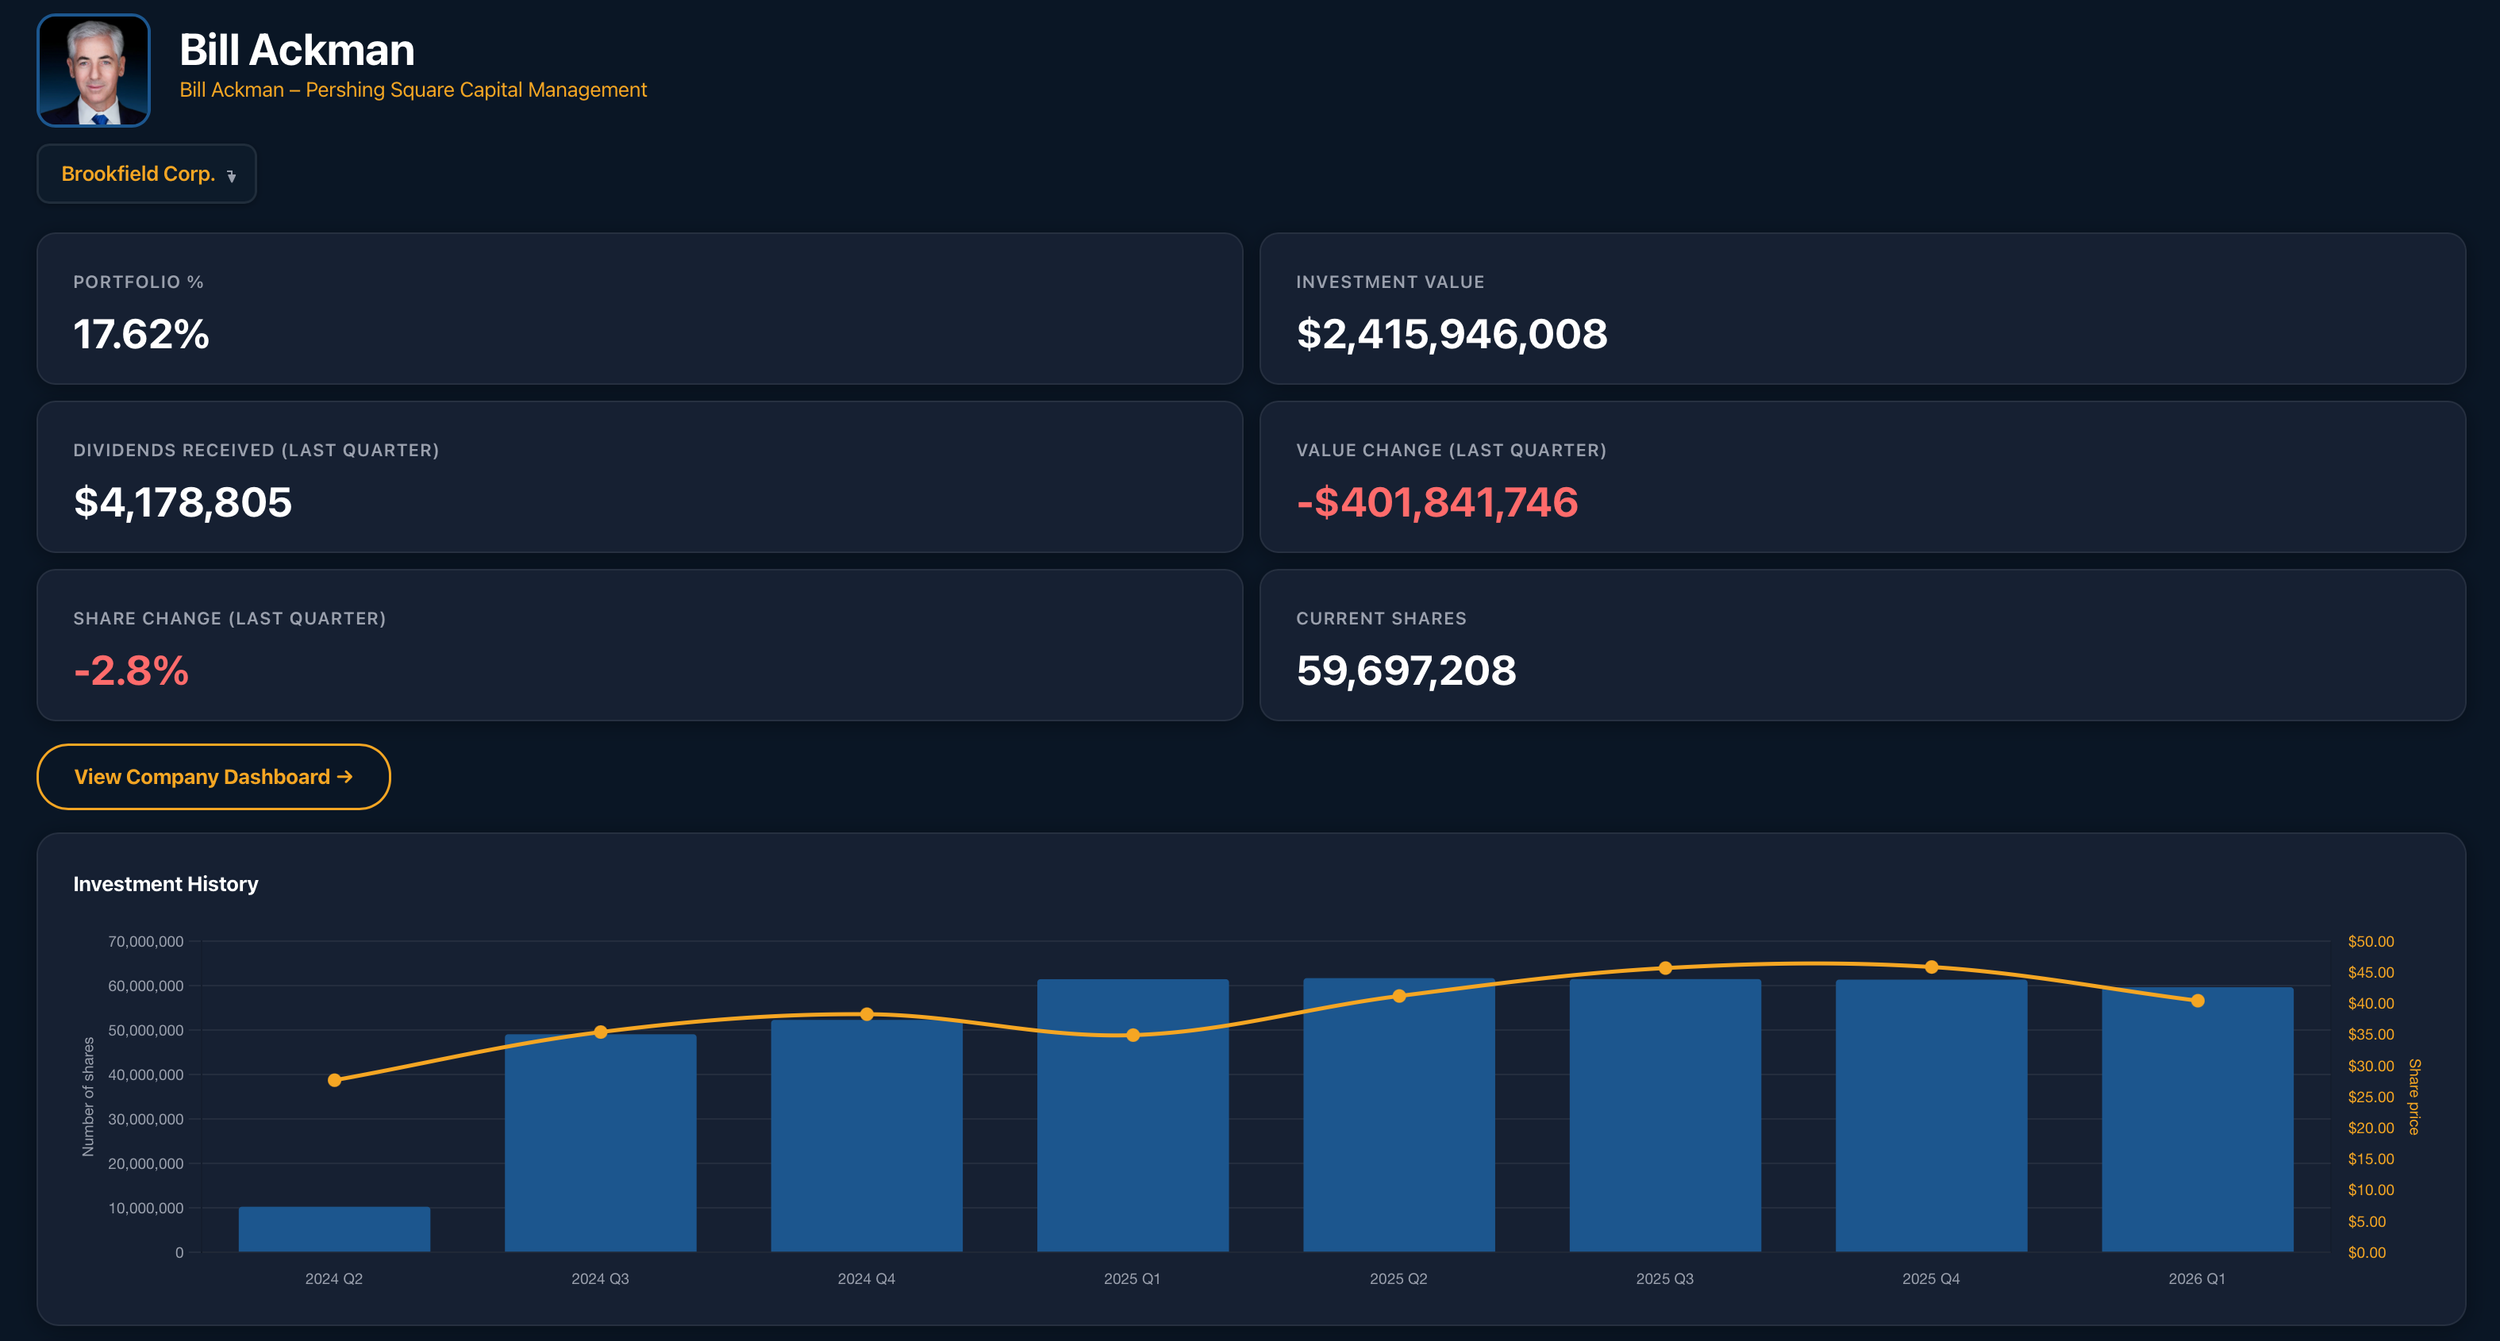Click the 2024 Q2 shares bar
The height and width of the screenshot is (1341, 2500).
(x=334, y=1229)
